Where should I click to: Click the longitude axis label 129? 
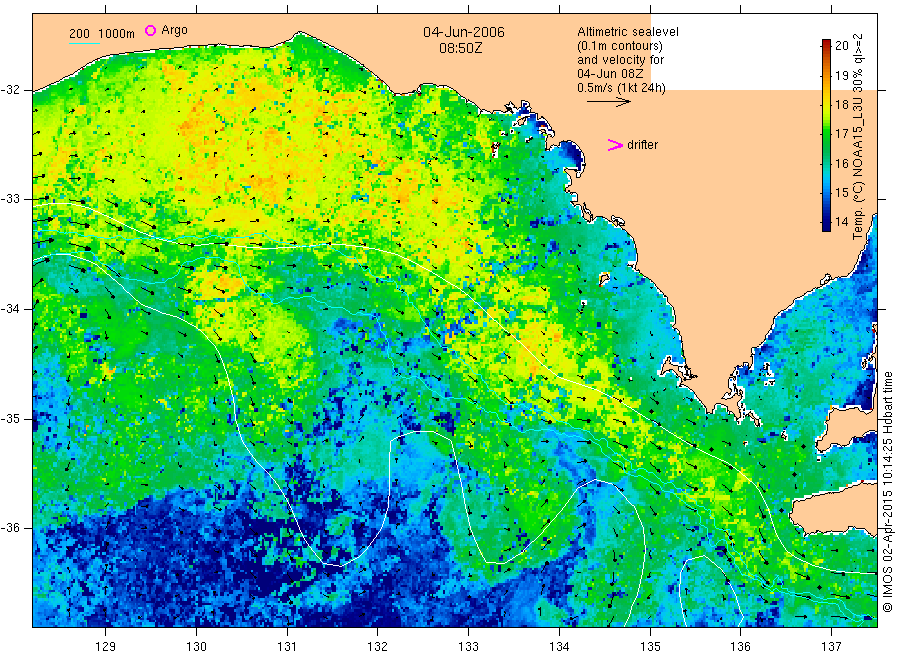(x=106, y=646)
